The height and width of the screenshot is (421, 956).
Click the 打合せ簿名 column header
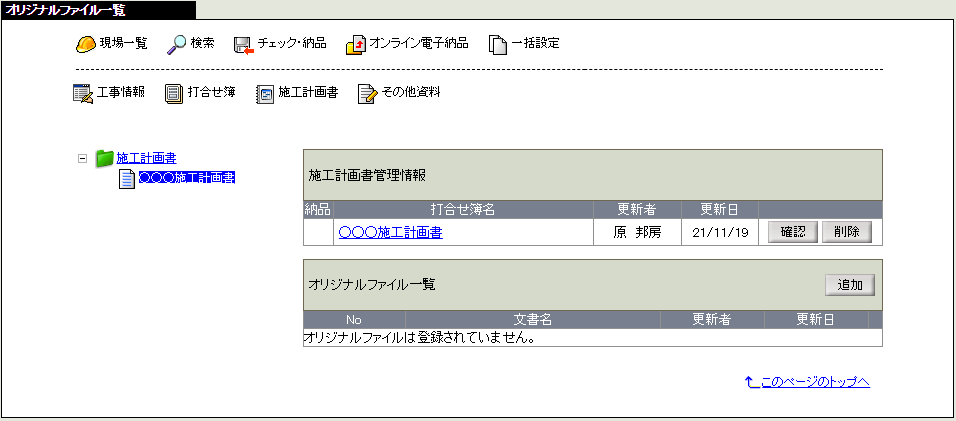click(x=463, y=210)
